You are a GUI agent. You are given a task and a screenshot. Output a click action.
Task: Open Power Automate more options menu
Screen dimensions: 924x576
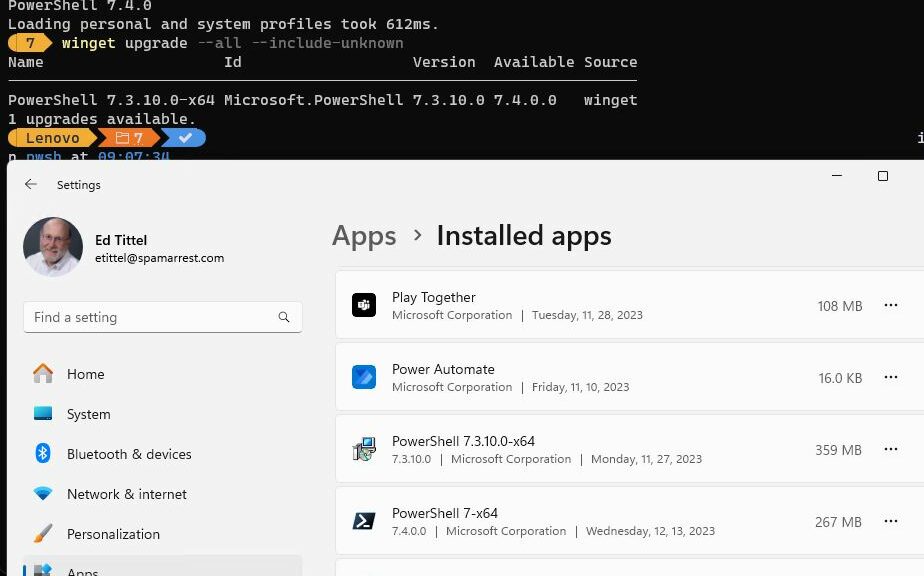[x=890, y=377]
